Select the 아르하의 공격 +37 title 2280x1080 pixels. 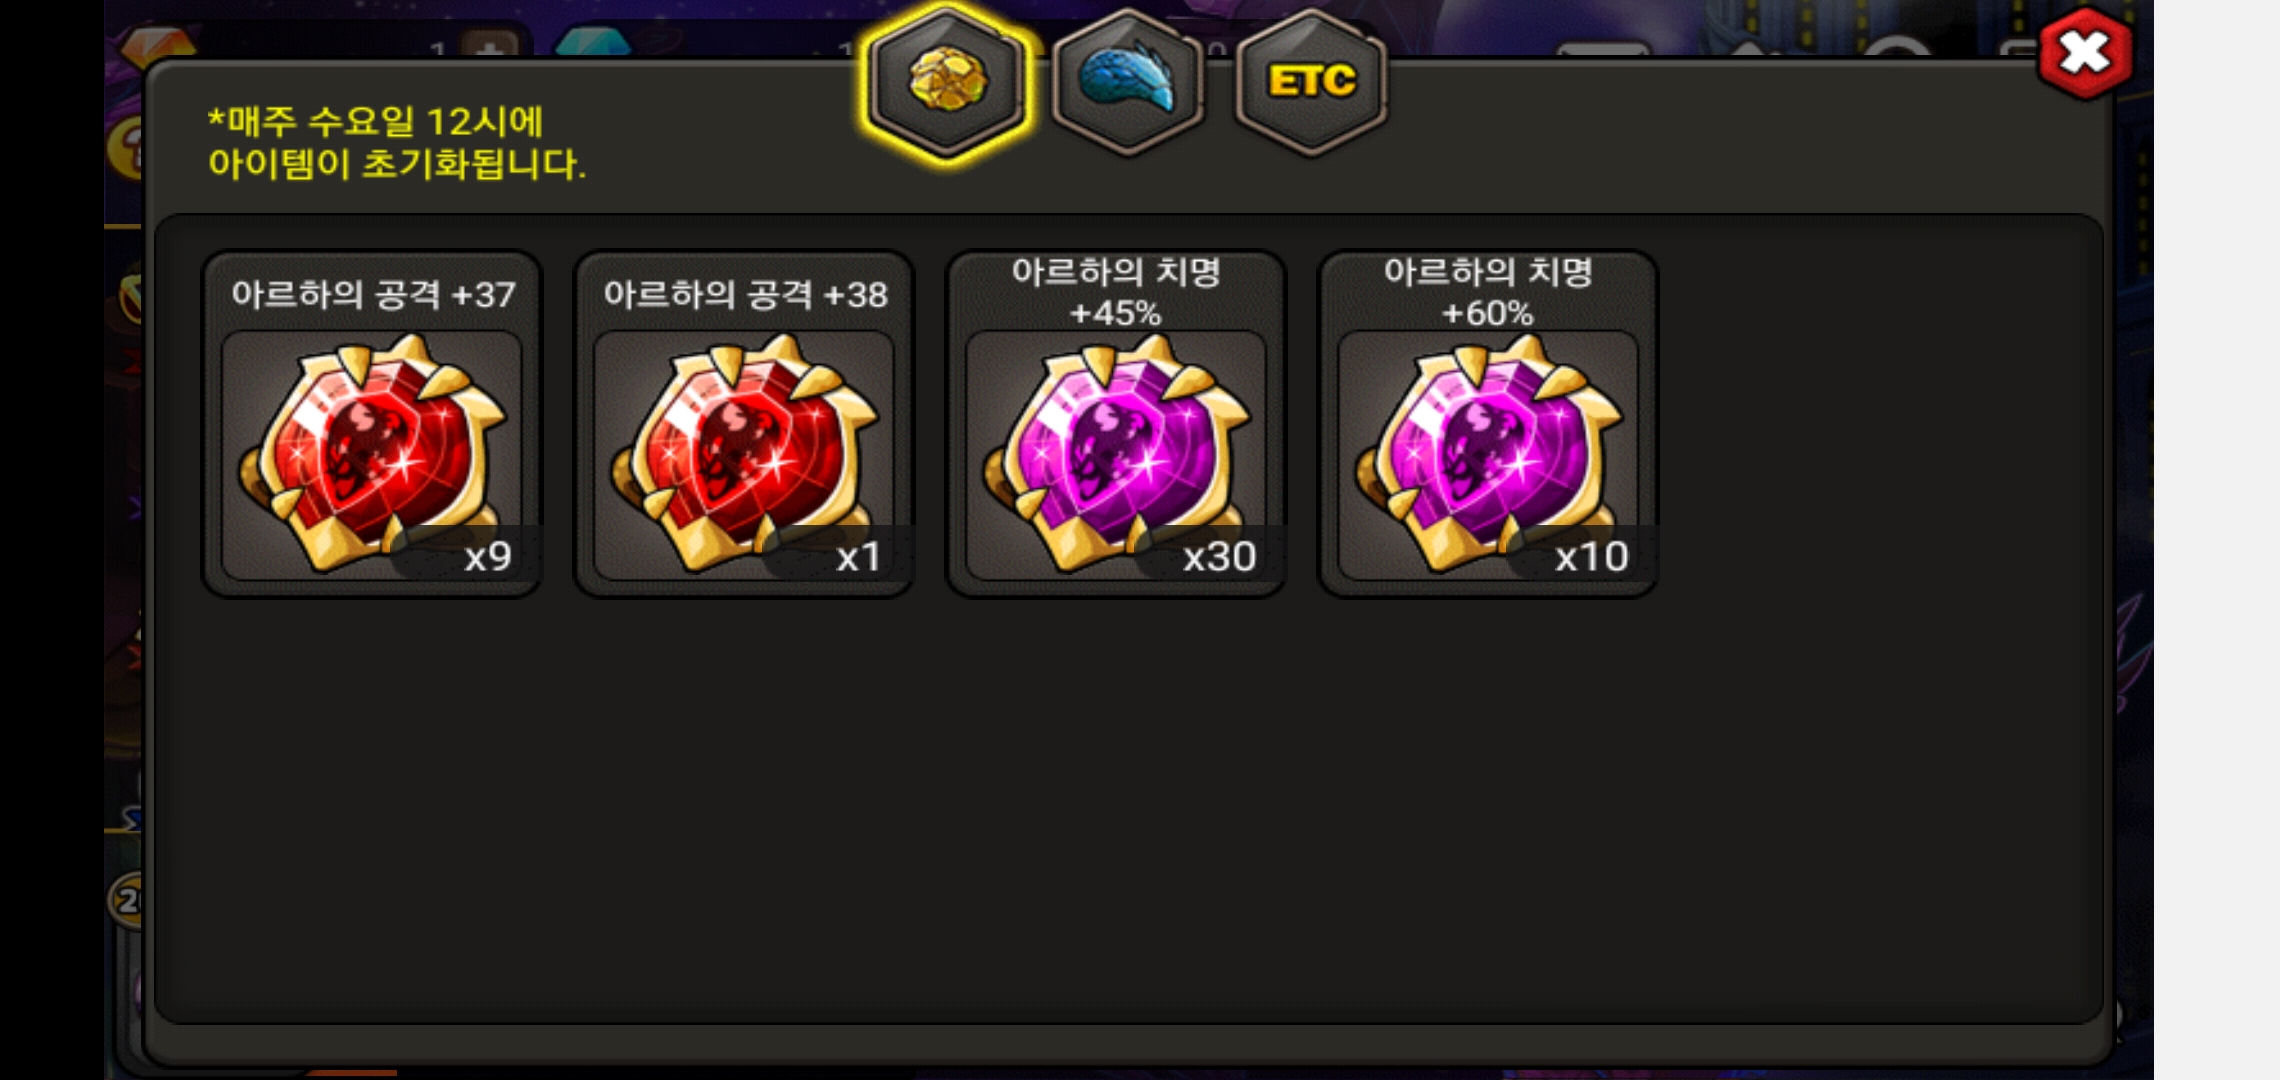[x=373, y=294]
